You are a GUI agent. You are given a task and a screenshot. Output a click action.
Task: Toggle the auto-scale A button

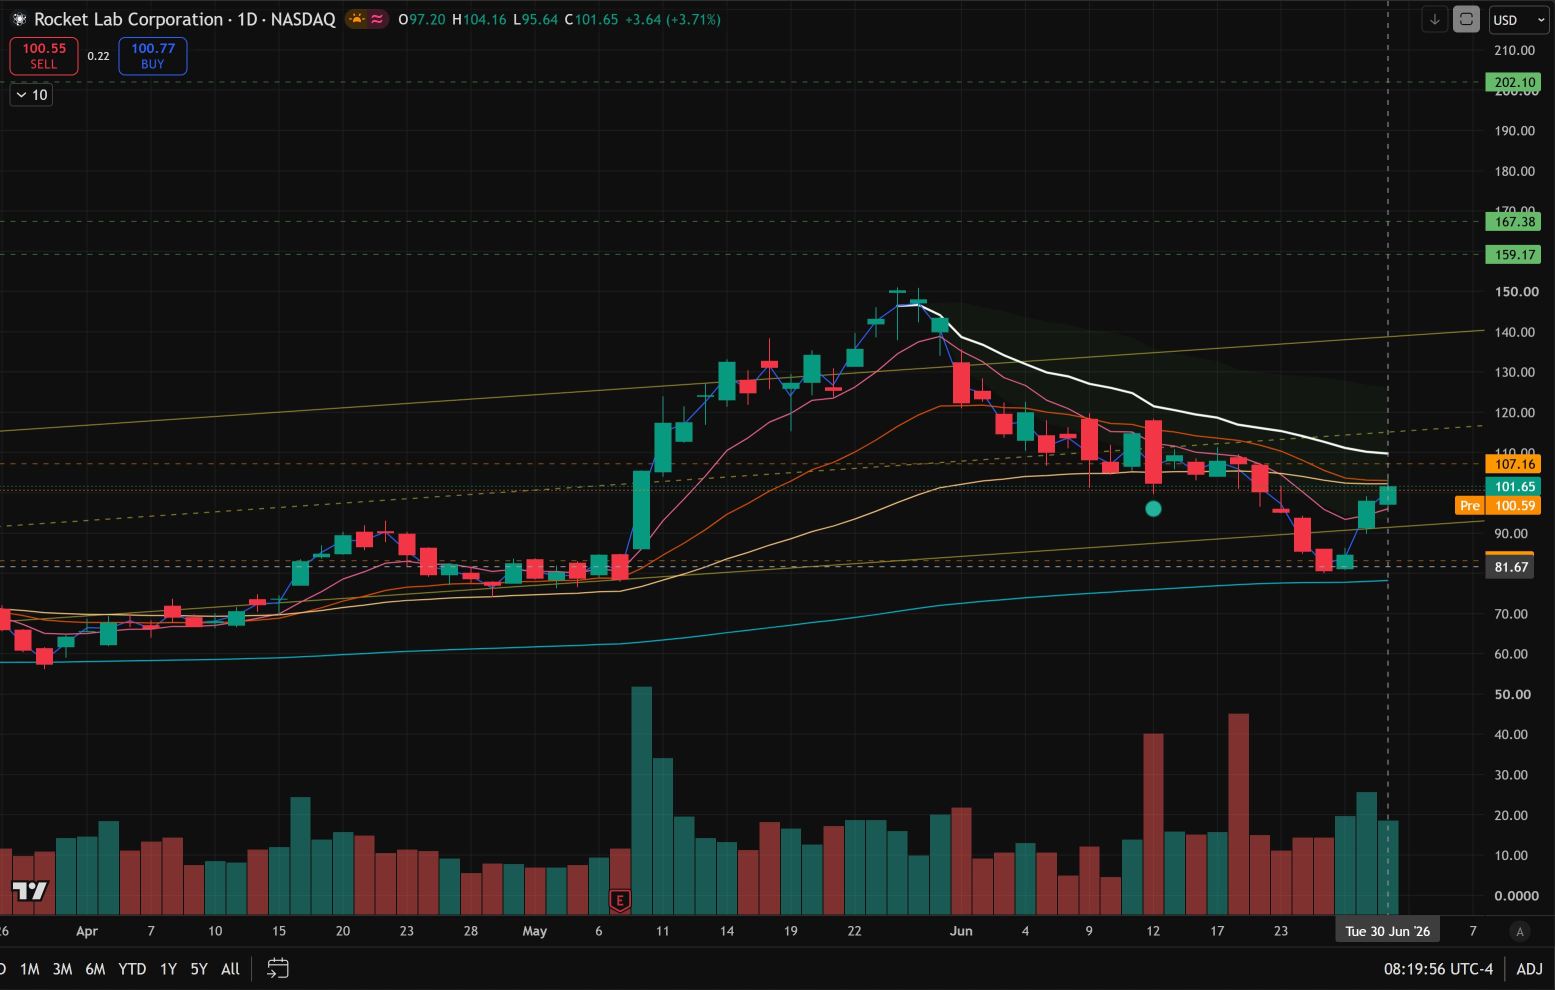1520,931
